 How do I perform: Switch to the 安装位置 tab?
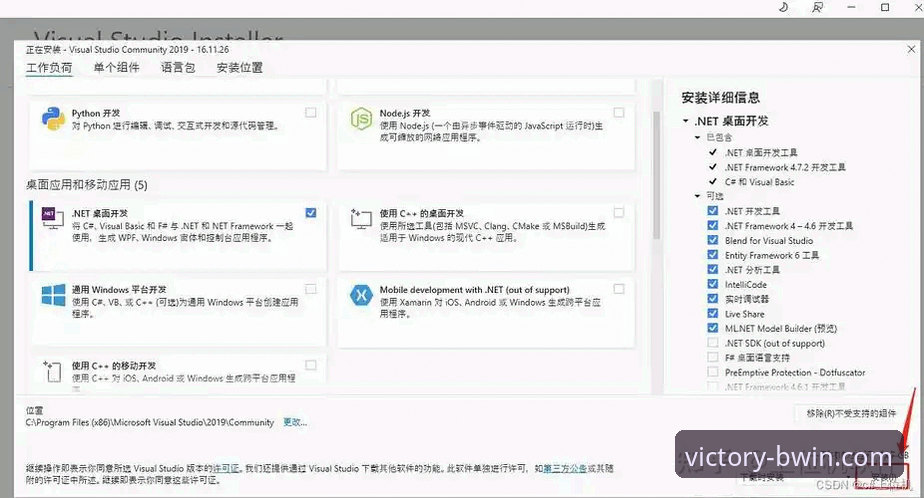[x=239, y=68]
